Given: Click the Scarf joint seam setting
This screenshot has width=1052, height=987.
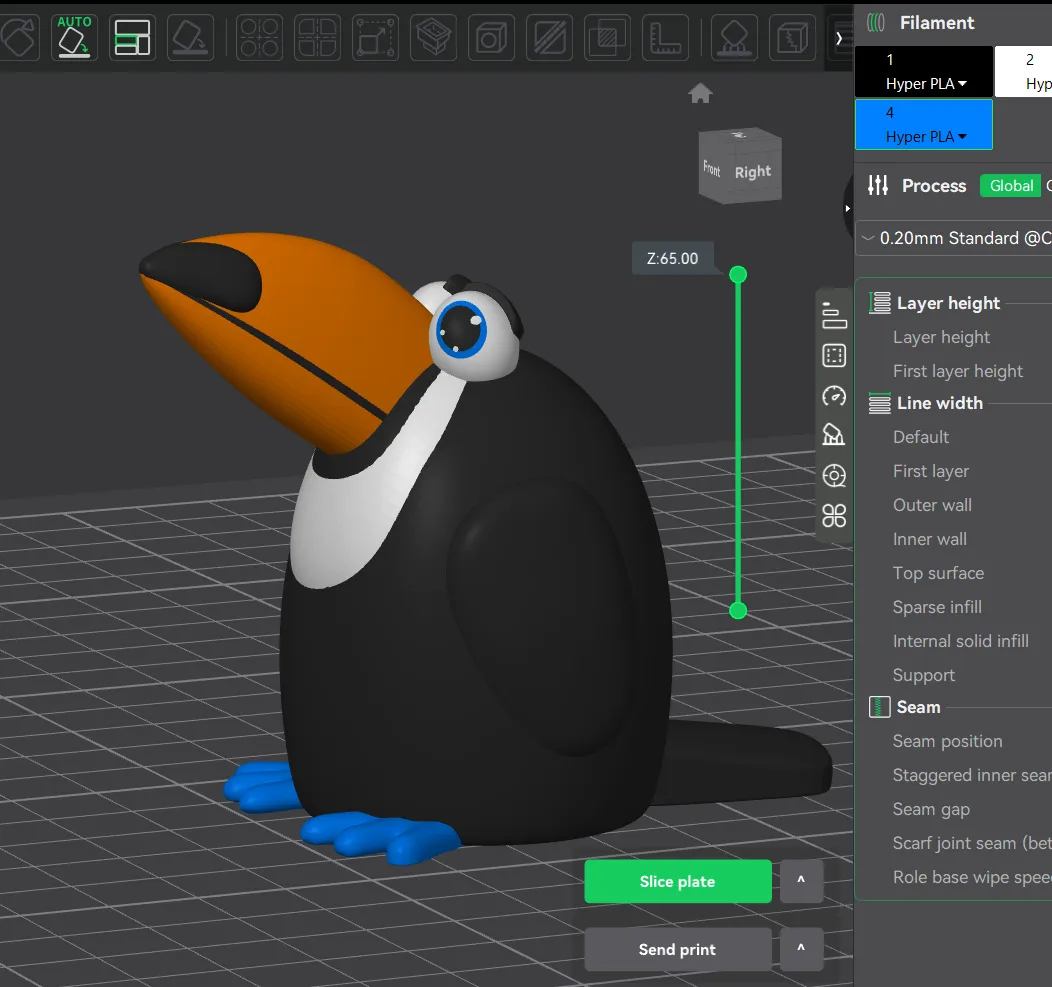Looking at the screenshot, I should tap(972, 843).
